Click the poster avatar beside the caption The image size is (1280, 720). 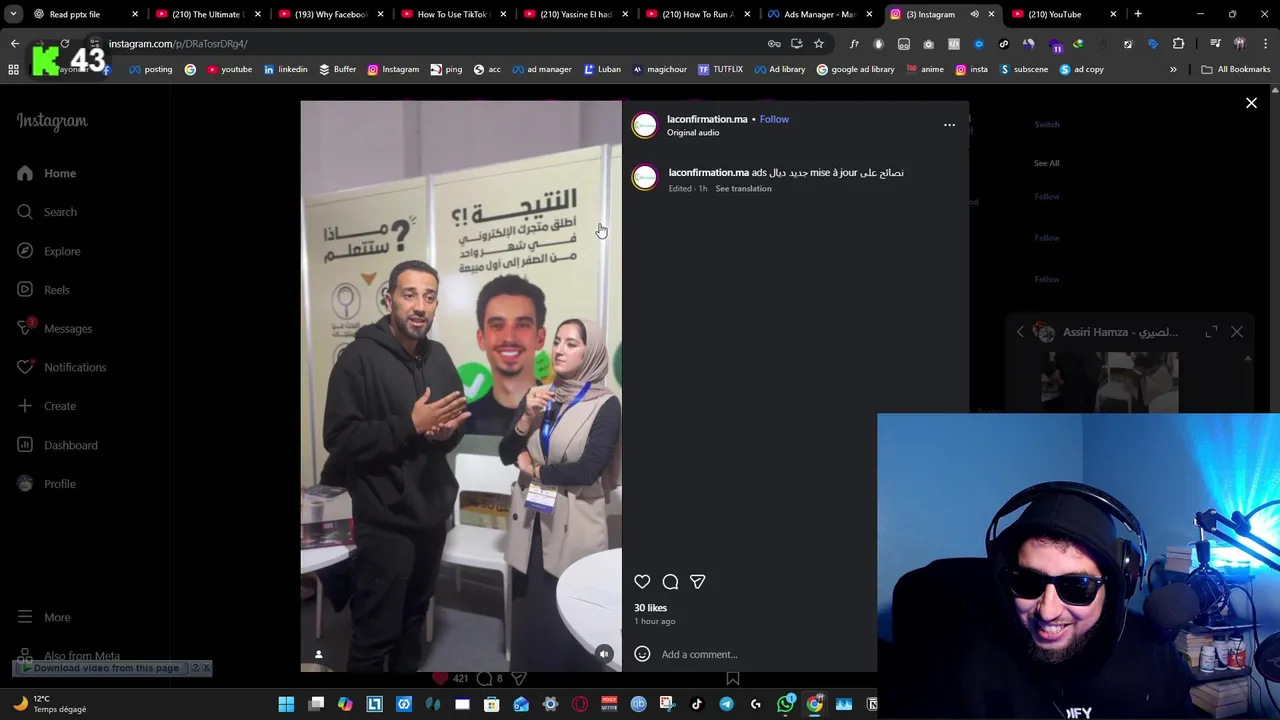(x=645, y=179)
